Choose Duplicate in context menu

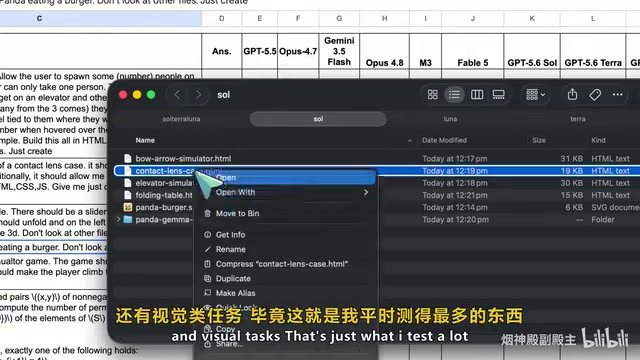click(233, 279)
